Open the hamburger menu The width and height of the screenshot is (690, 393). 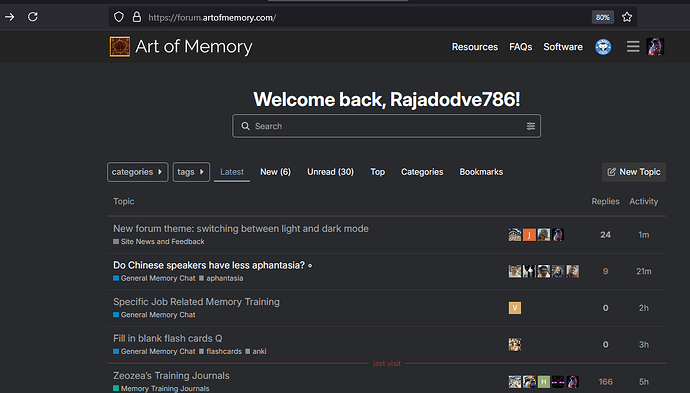[633, 47]
